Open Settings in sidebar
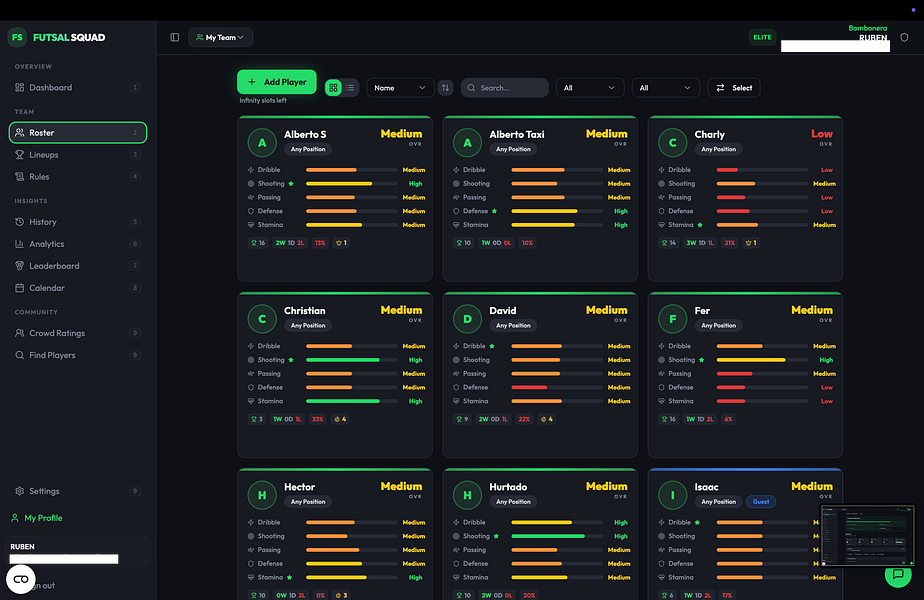The width and height of the screenshot is (924, 600). [x=78, y=491]
